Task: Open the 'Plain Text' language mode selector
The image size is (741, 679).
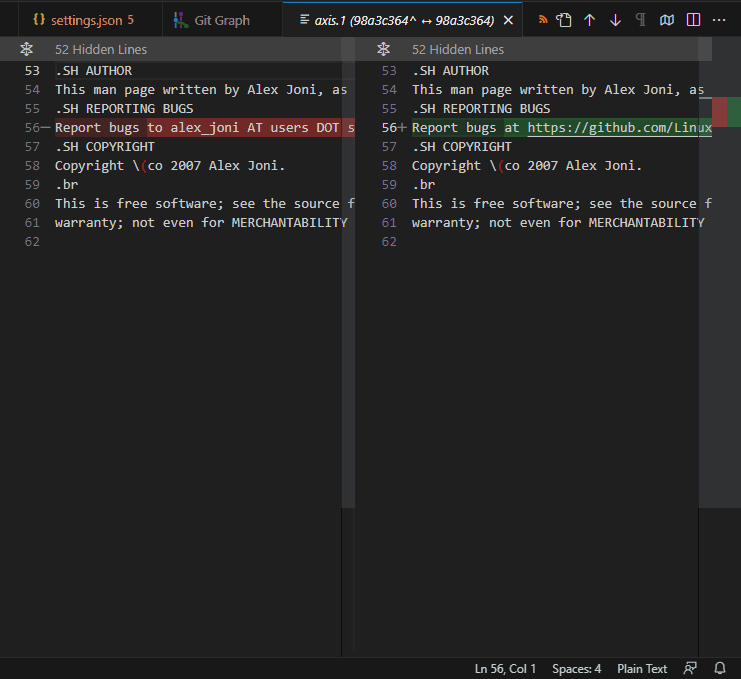Action: coord(642,669)
